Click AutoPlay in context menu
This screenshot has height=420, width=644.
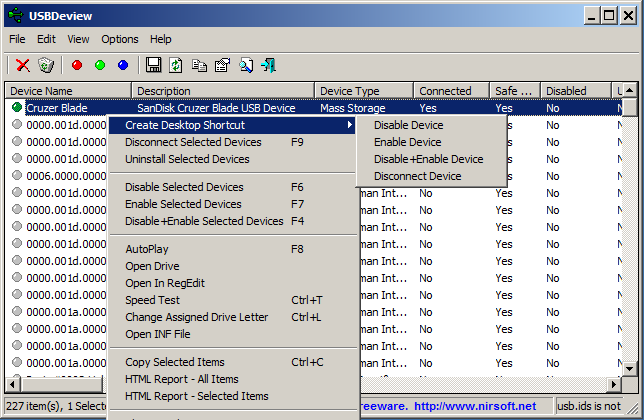pyautogui.click(x=232, y=249)
